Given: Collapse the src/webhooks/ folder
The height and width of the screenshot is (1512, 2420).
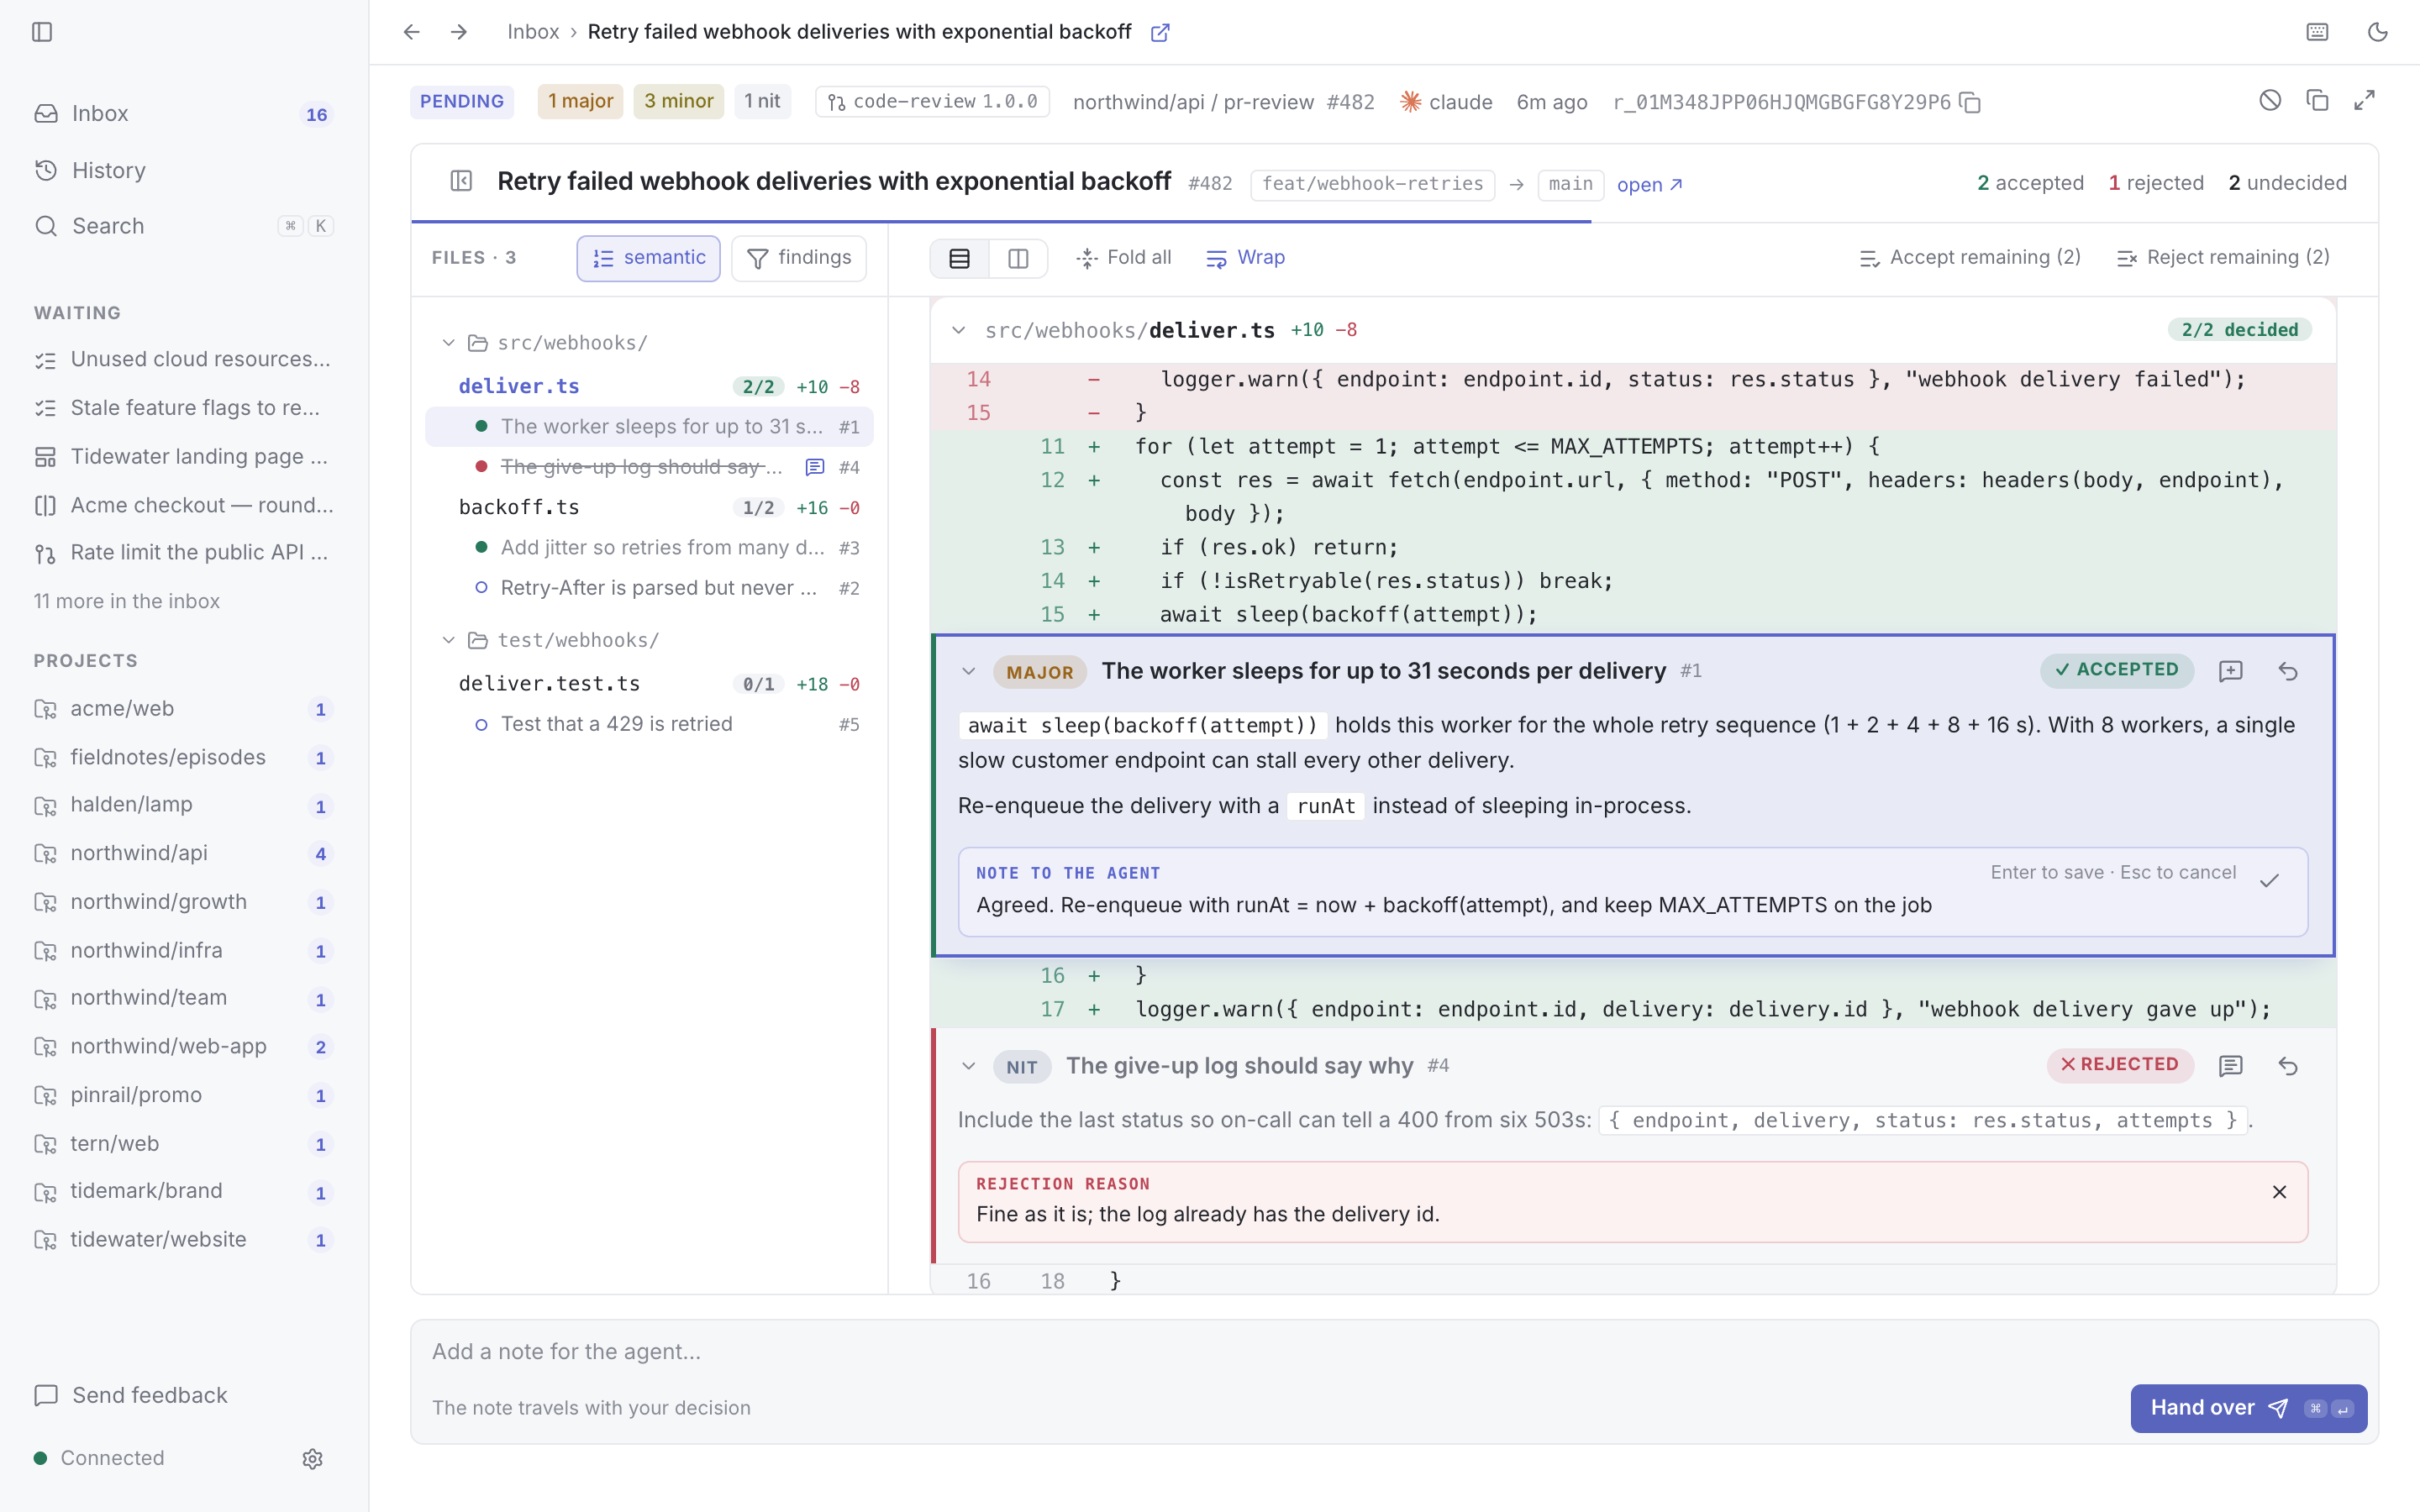Looking at the screenshot, I should coord(449,343).
